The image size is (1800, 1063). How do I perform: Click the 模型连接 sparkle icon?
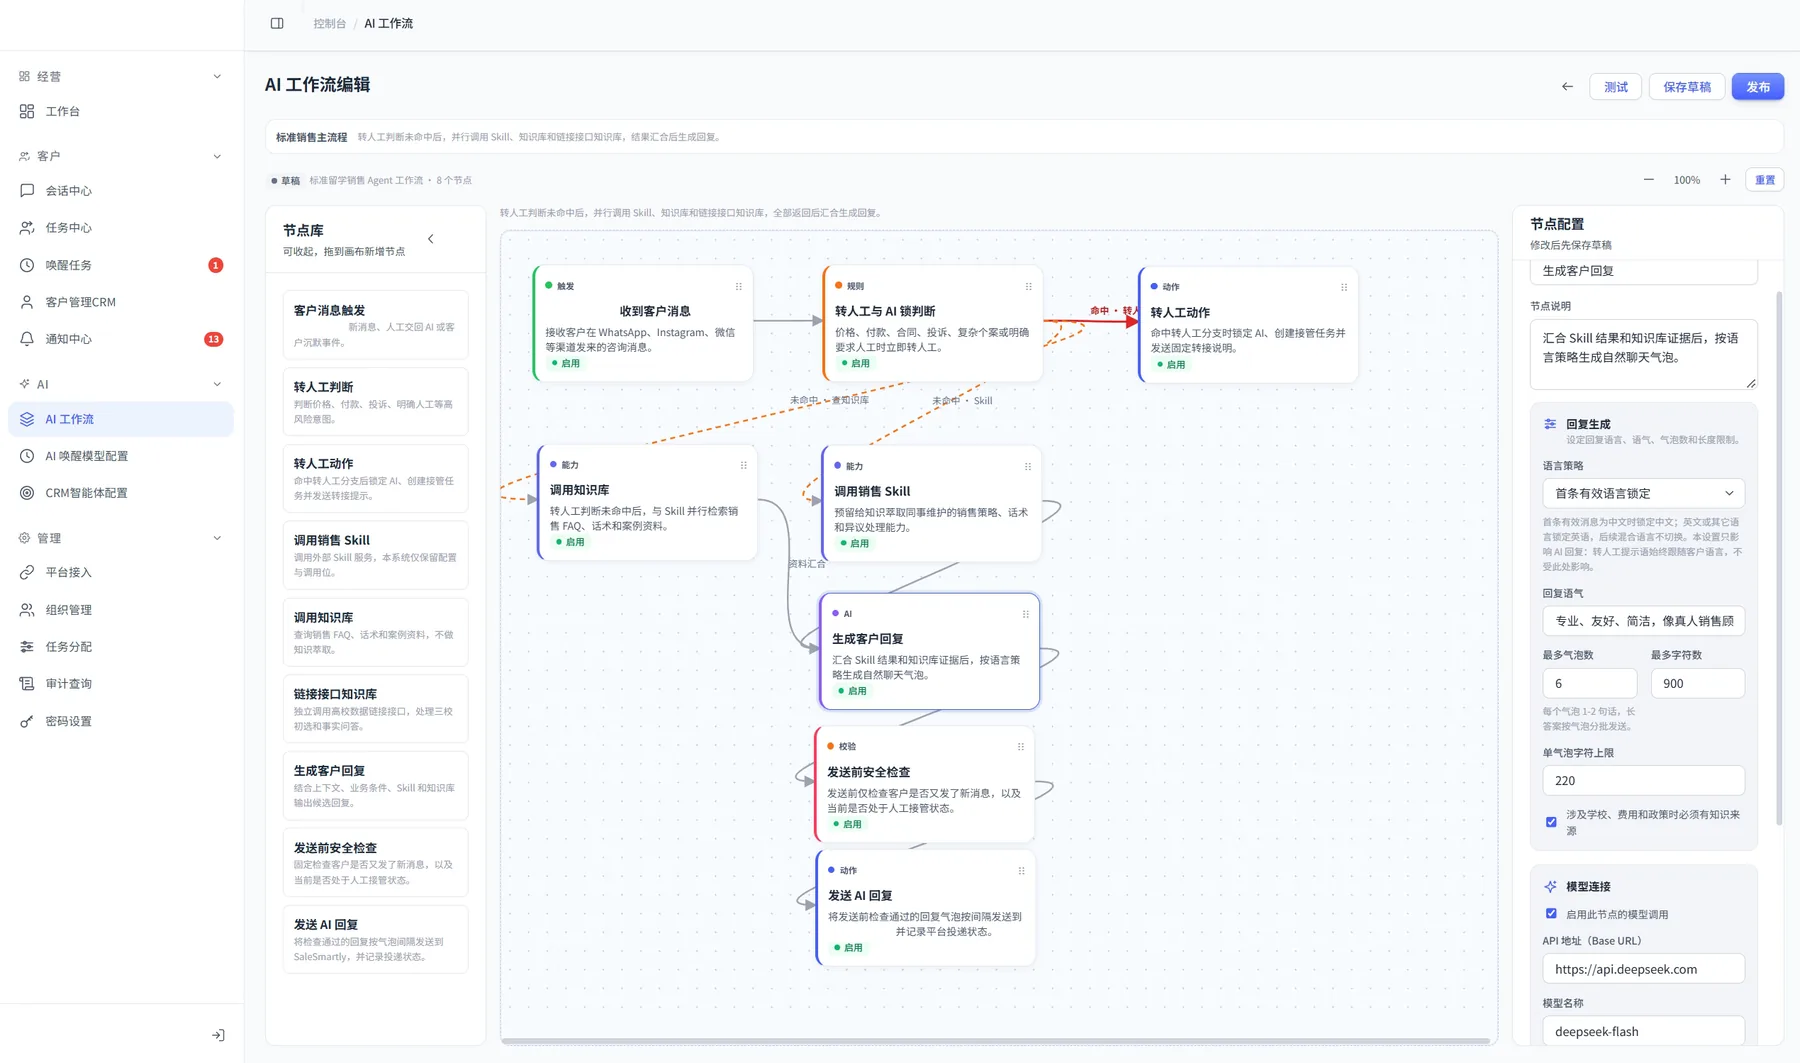point(1550,886)
